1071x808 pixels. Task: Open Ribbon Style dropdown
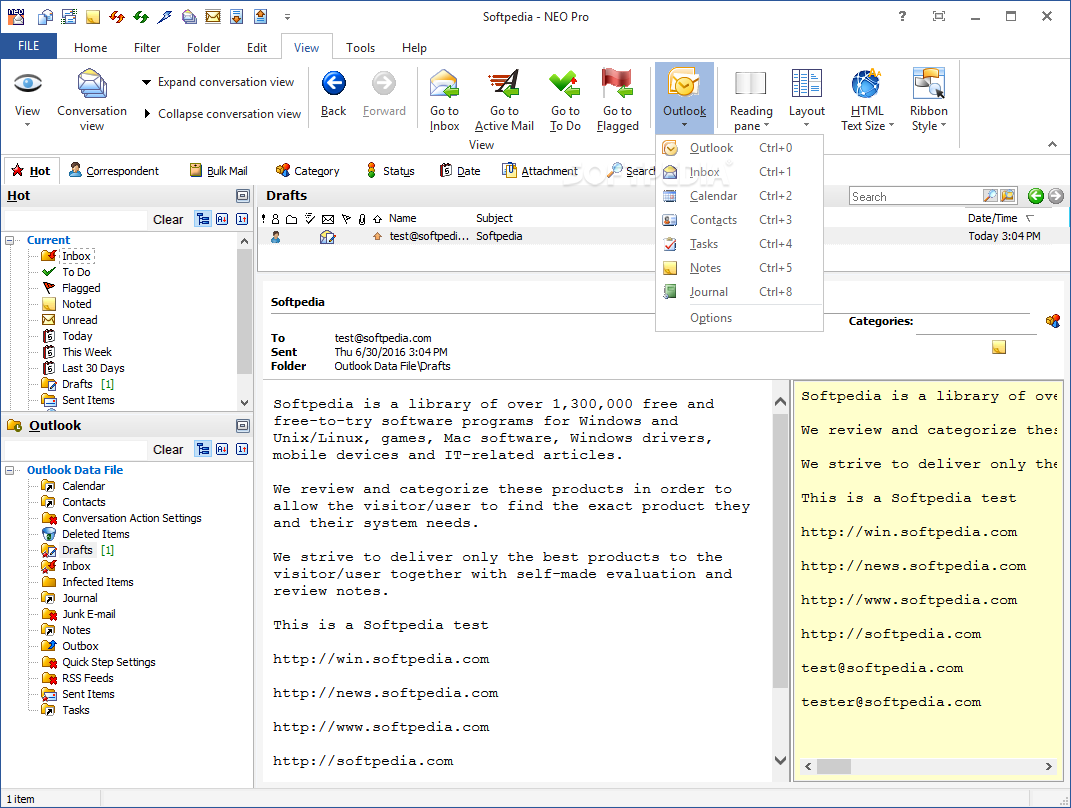point(928,100)
